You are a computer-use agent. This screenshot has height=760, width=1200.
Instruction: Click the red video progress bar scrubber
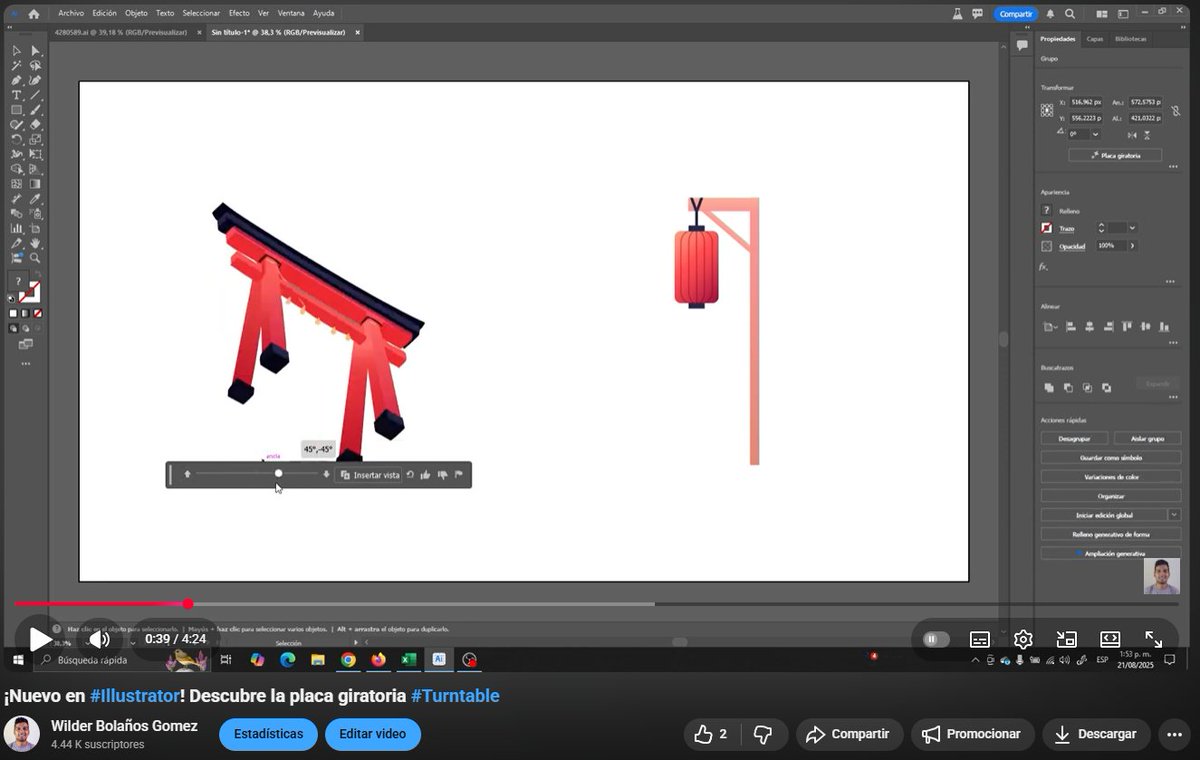pyautogui.click(x=188, y=604)
